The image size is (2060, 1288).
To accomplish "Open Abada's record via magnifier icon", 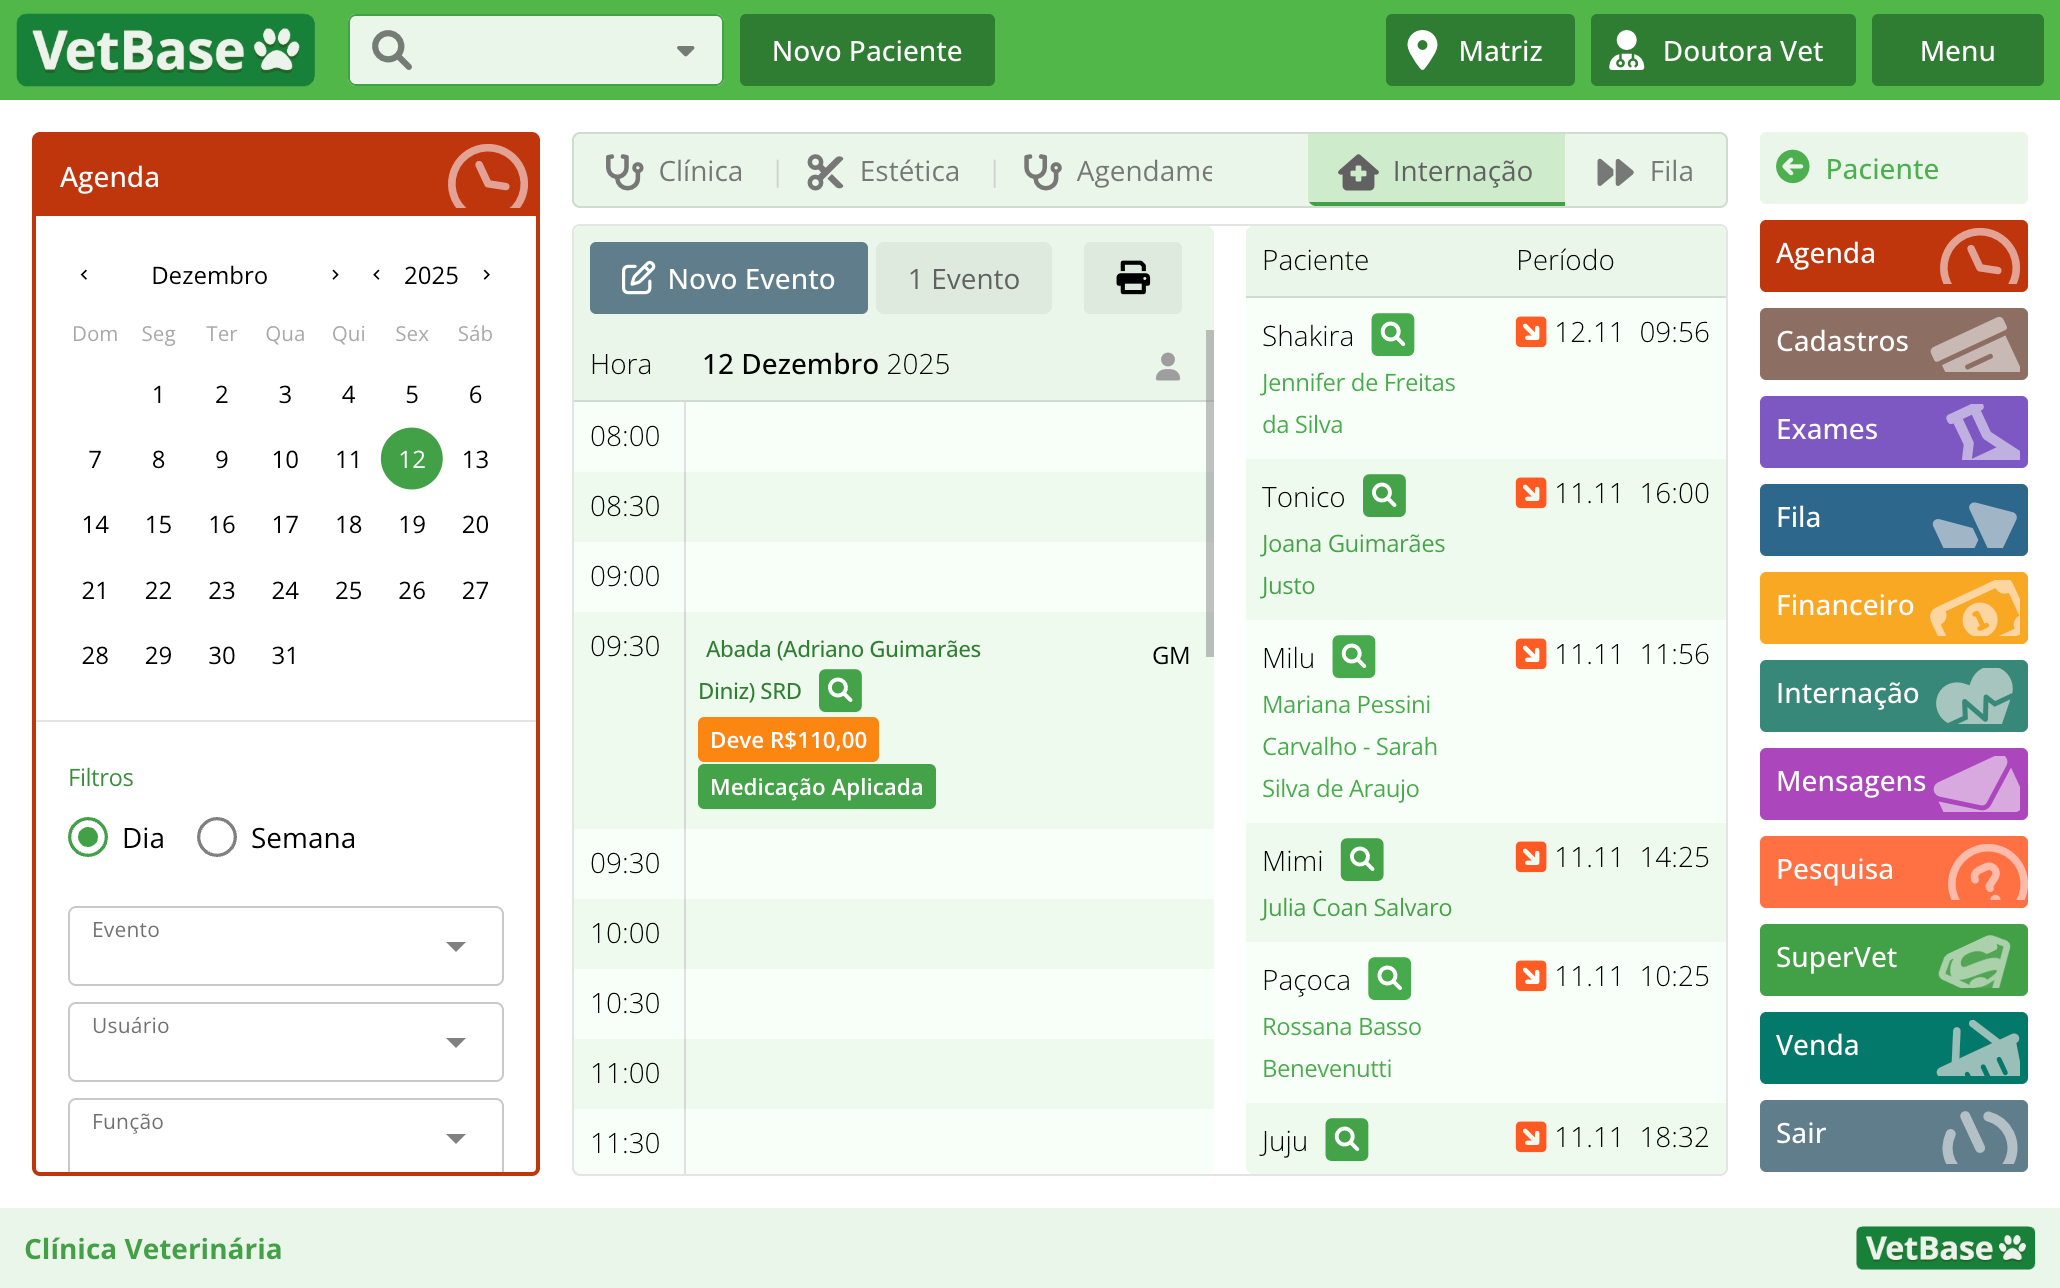I will 840,690.
